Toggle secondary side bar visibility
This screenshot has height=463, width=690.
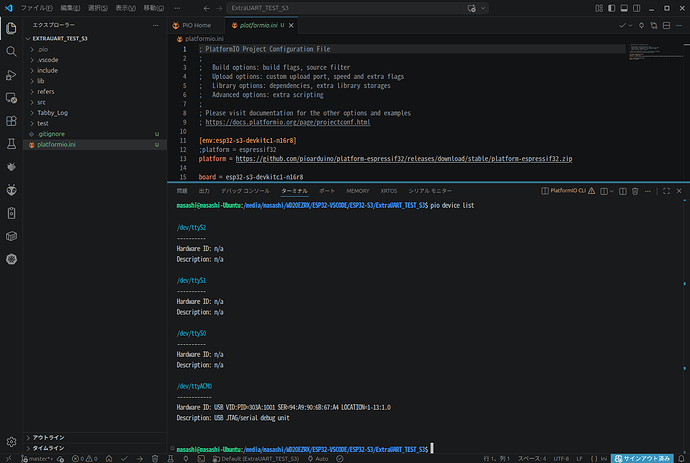[x=637, y=8]
